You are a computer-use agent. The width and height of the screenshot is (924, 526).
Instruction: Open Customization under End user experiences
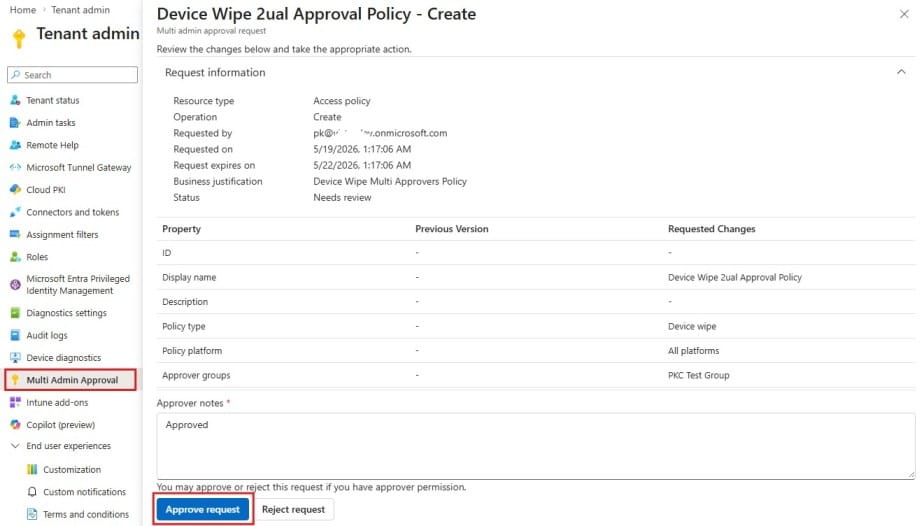point(72,469)
